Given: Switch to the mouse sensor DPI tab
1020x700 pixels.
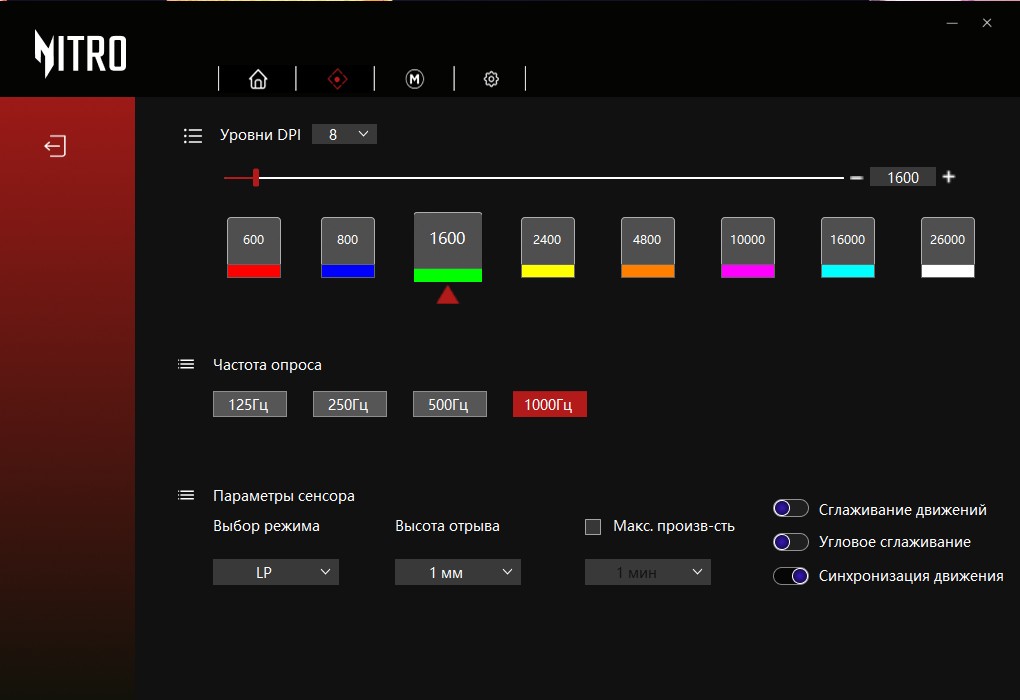Looking at the screenshot, I should (x=337, y=79).
